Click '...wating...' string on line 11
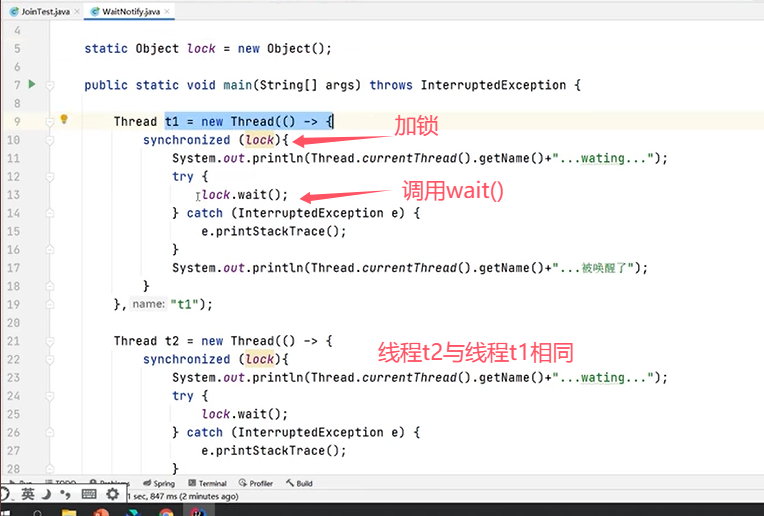The height and width of the screenshot is (516, 764). (603, 158)
